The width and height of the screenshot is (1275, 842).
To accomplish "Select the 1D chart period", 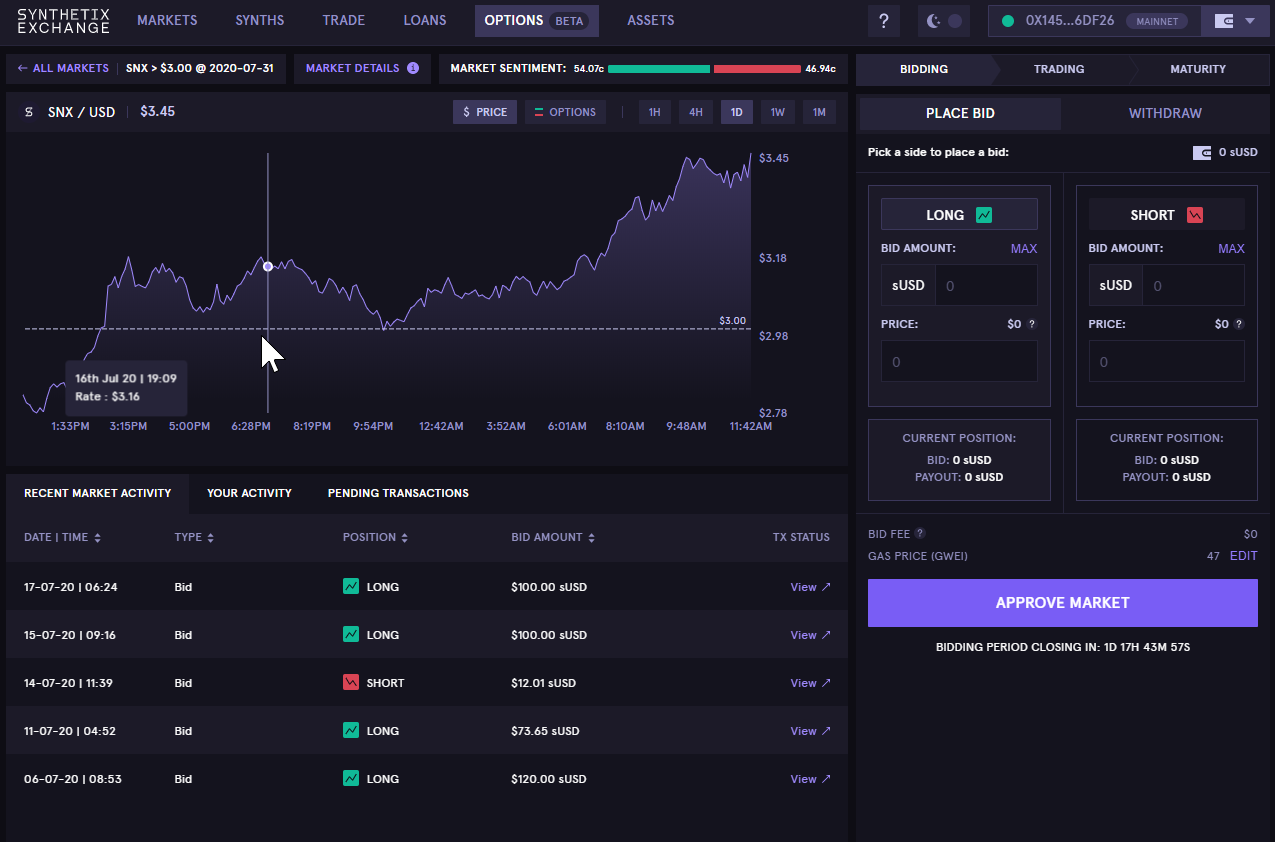I will pos(736,112).
